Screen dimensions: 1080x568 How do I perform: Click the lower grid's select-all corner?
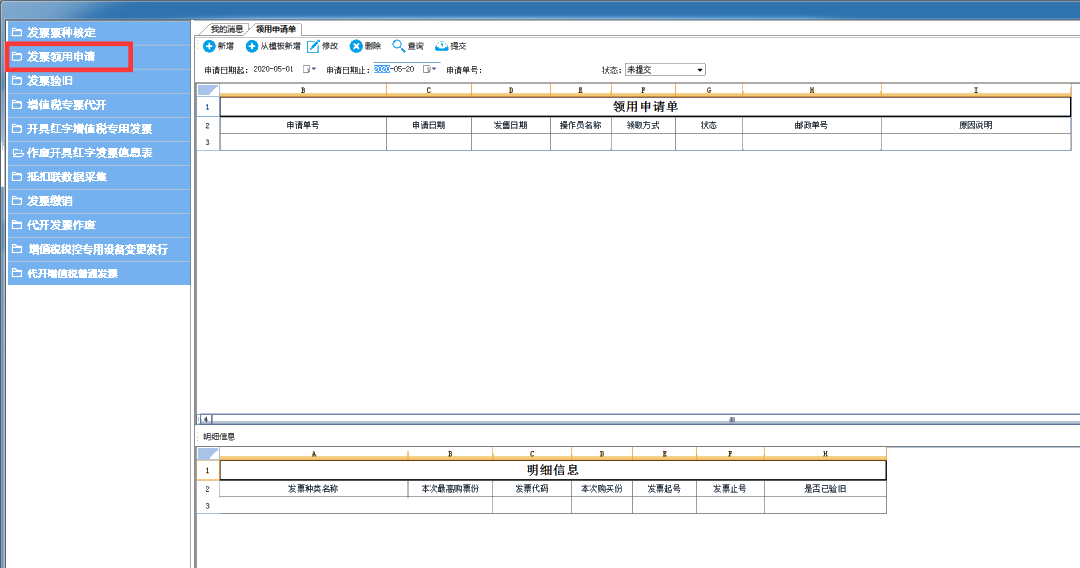pos(208,454)
